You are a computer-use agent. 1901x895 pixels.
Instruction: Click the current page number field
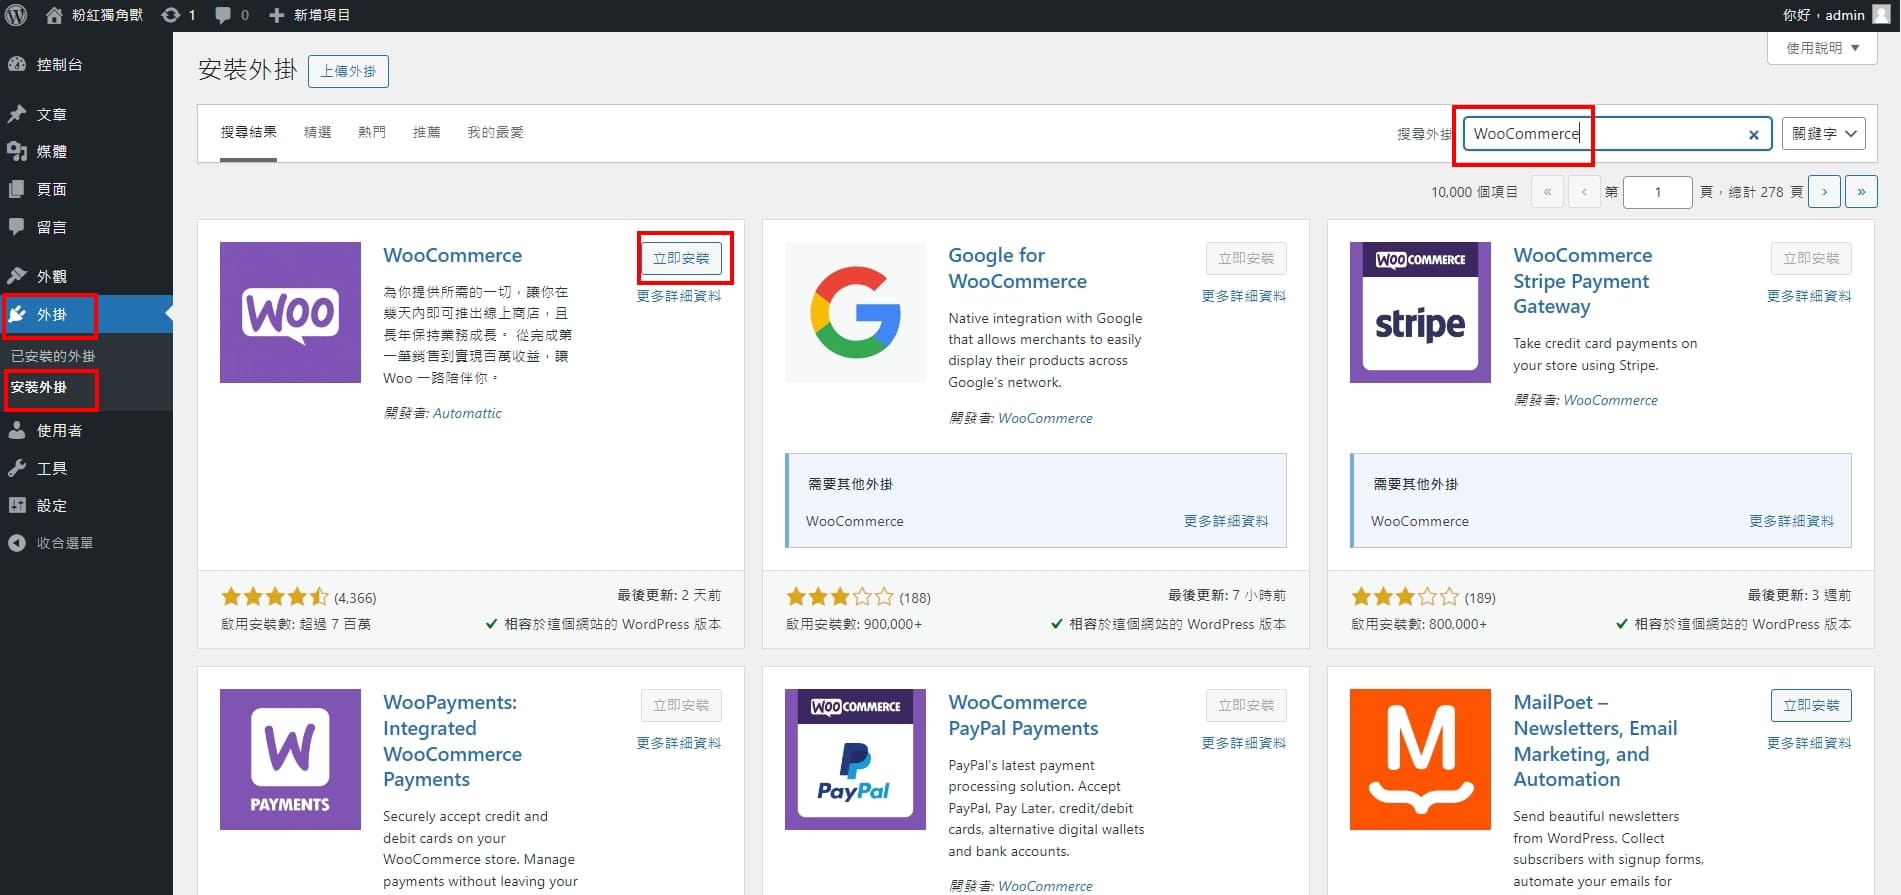[1657, 192]
